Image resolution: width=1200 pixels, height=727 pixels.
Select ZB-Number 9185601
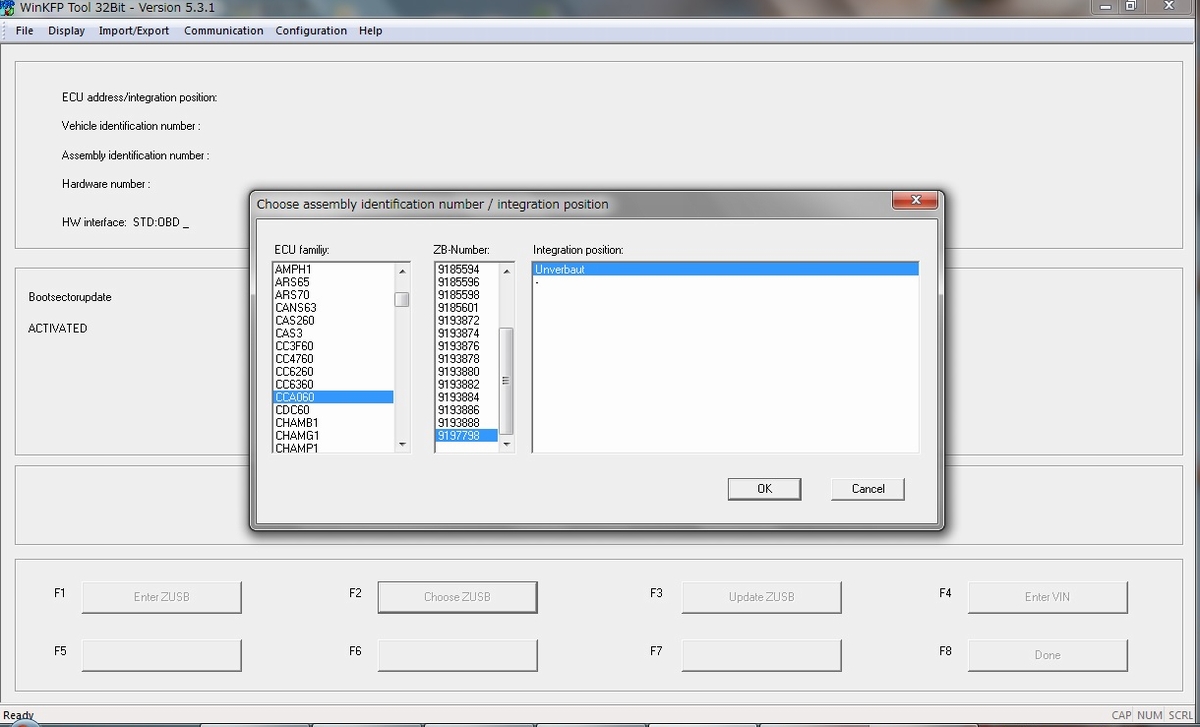[466, 308]
